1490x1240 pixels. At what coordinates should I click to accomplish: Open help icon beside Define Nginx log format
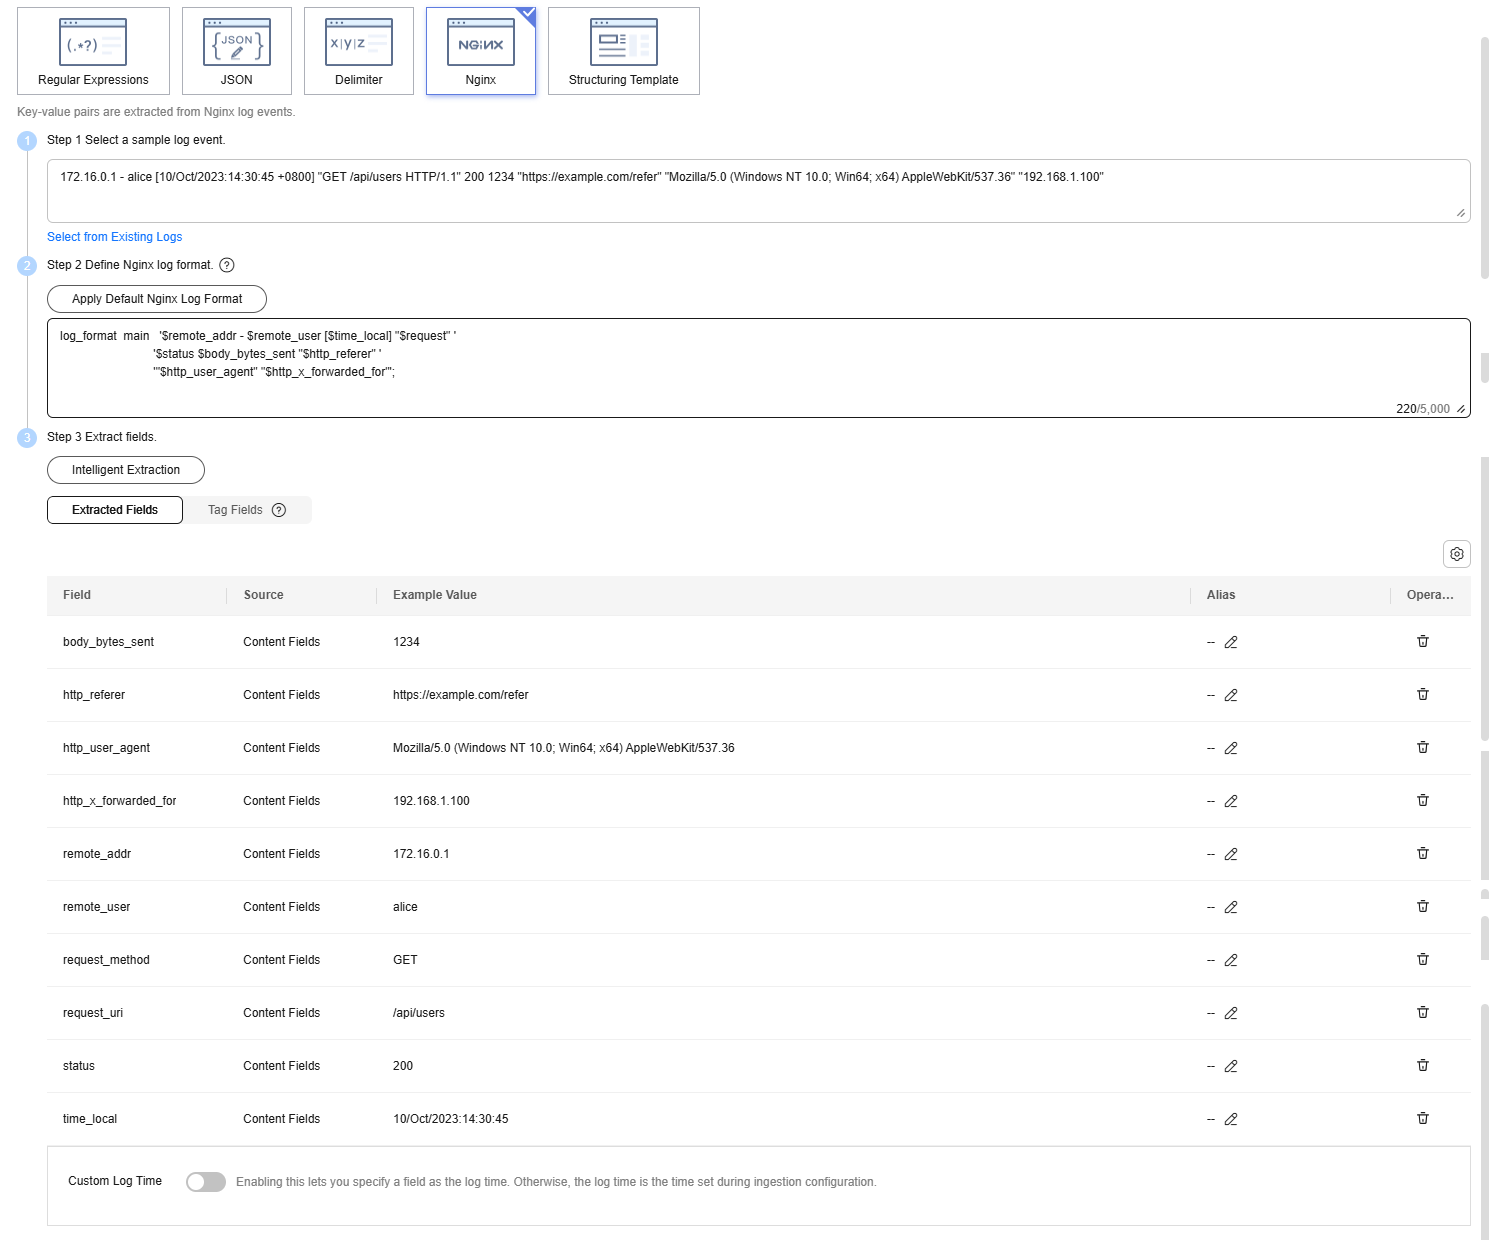point(227,265)
